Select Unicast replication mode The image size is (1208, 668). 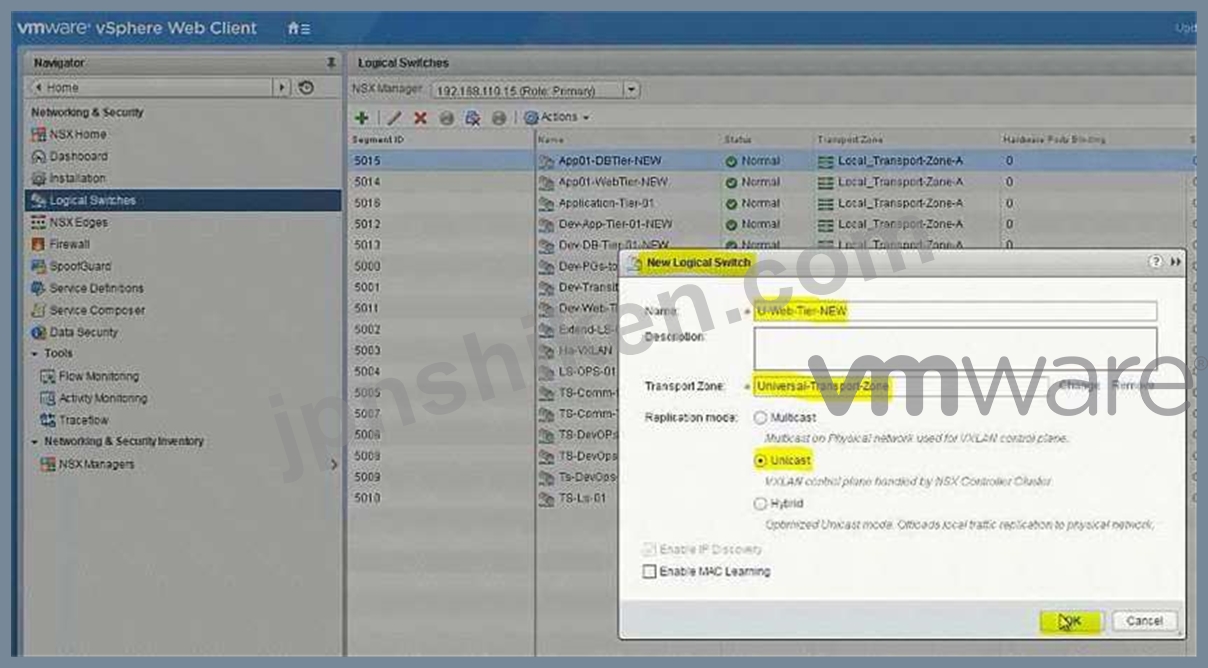tap(761, 460)
